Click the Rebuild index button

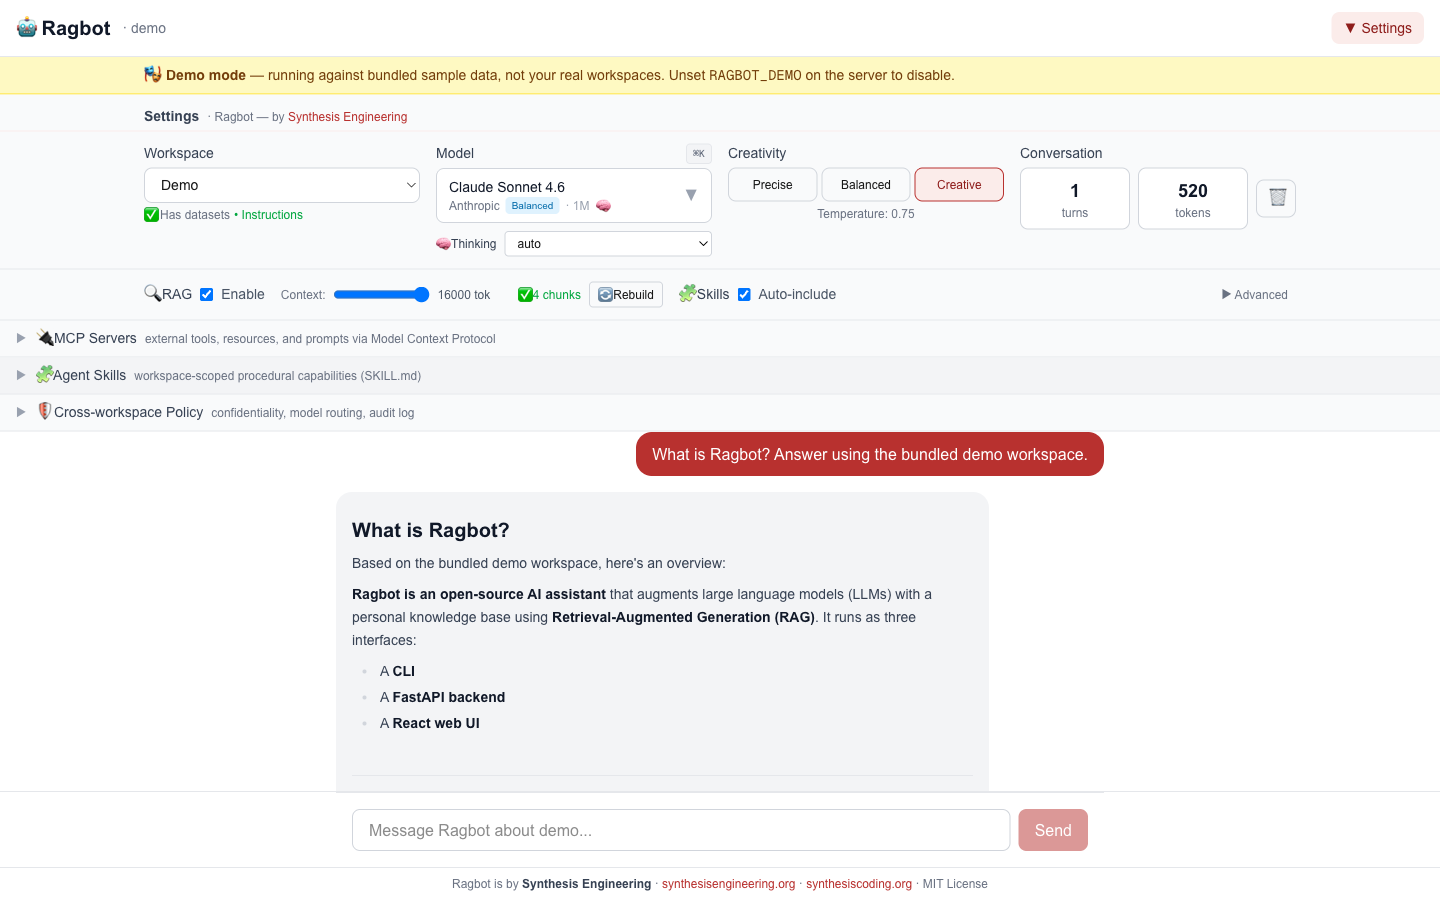(626, 295)
